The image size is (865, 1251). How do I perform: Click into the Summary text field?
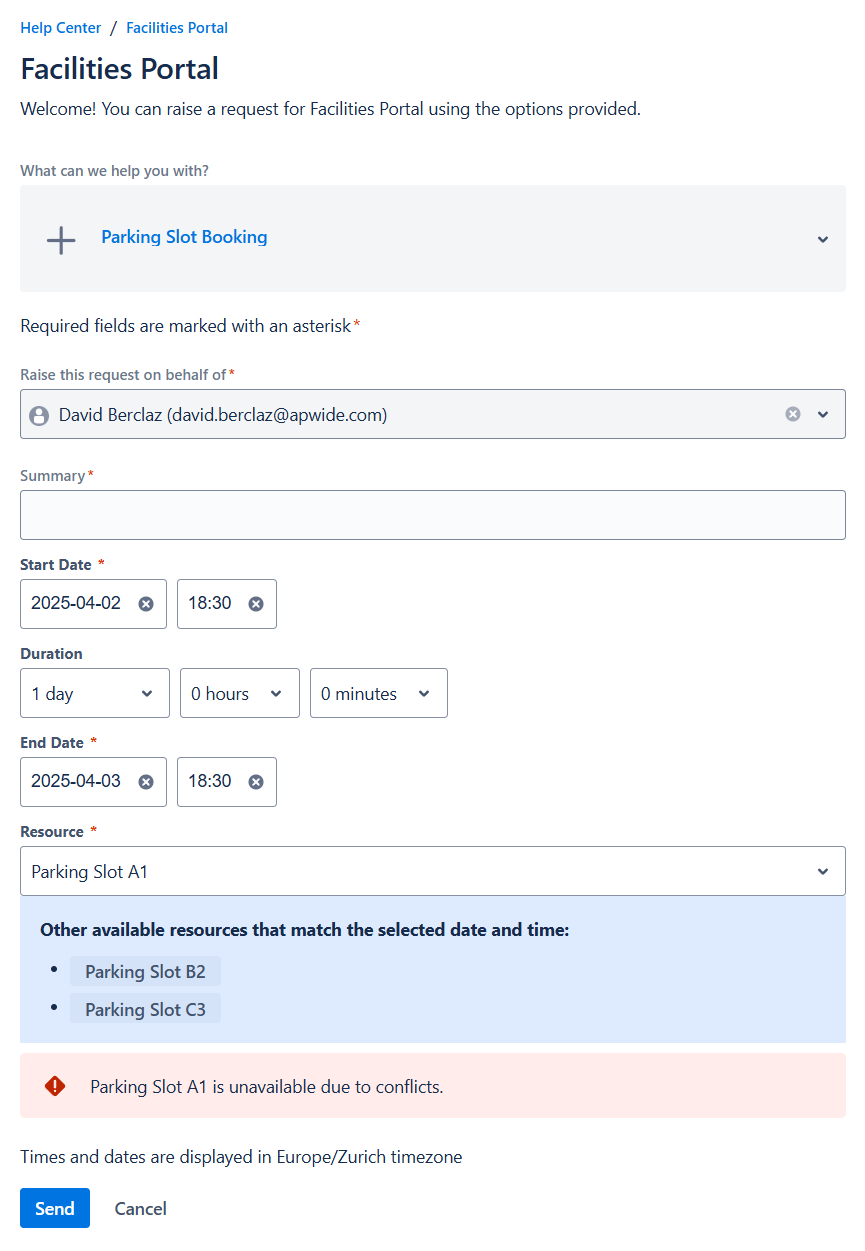click(432, 515)
